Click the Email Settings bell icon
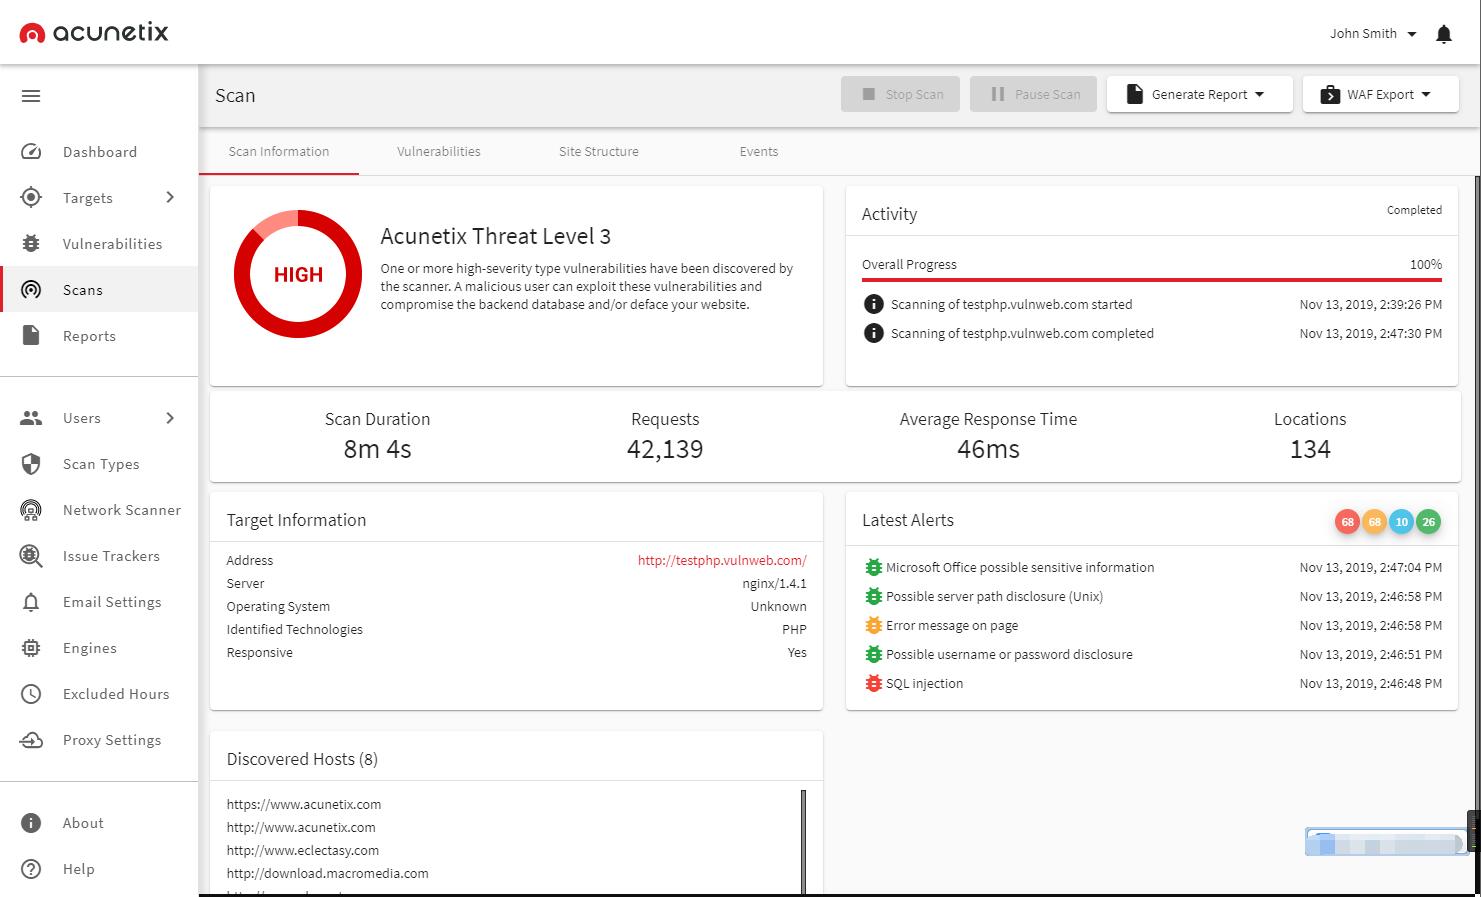 31,602
